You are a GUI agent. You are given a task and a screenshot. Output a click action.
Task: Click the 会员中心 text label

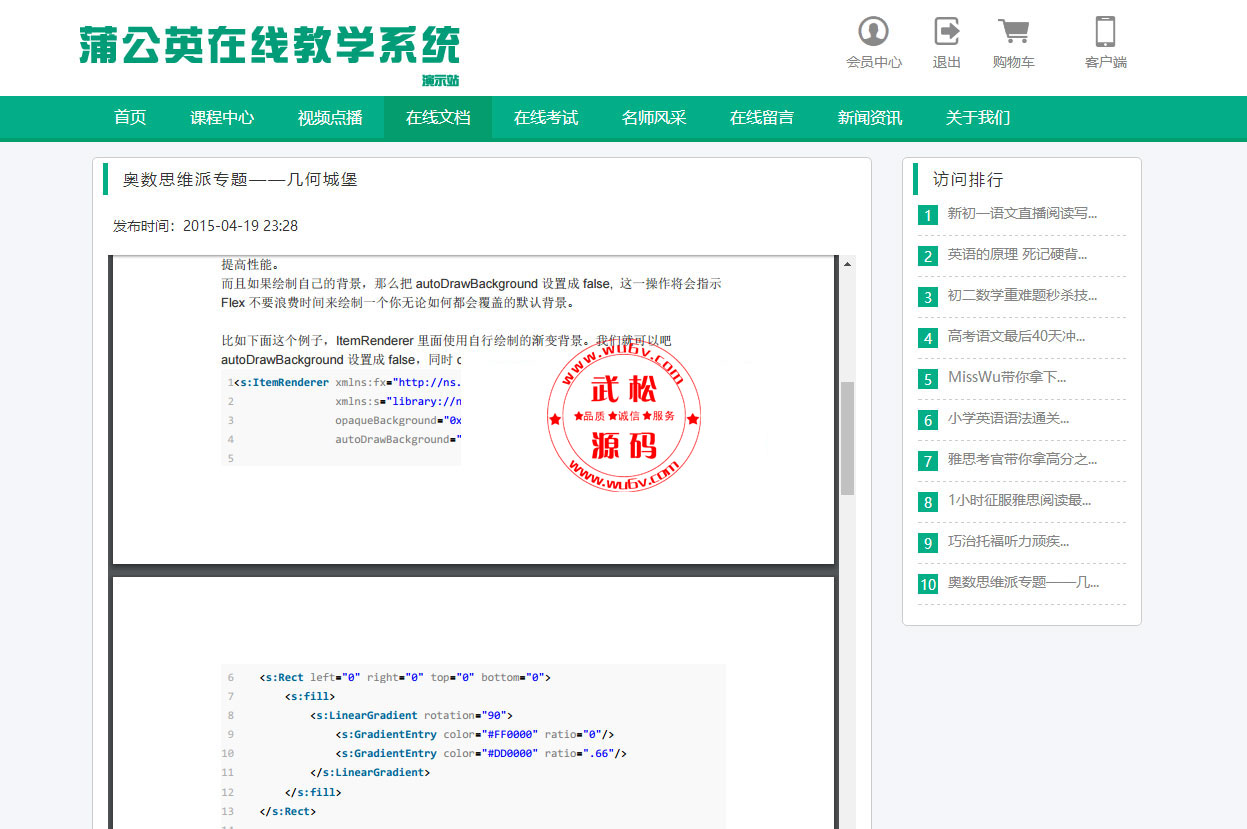coord(874,62)
